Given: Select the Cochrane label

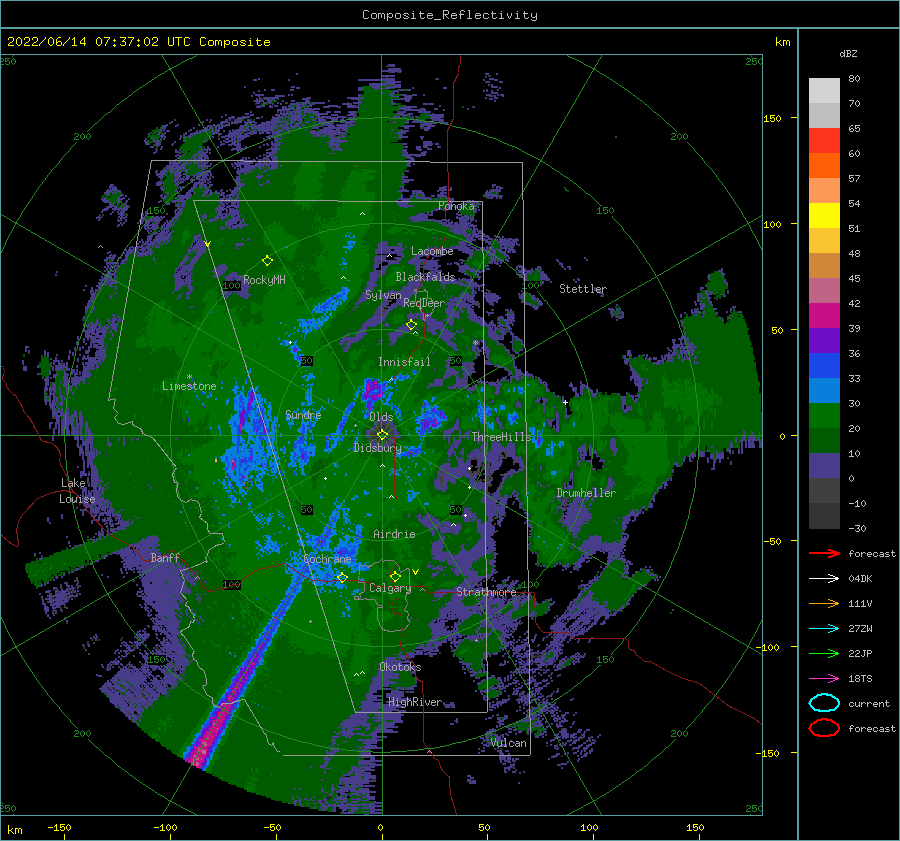Looking at the screenshot, I should click(x=327, y=559).
